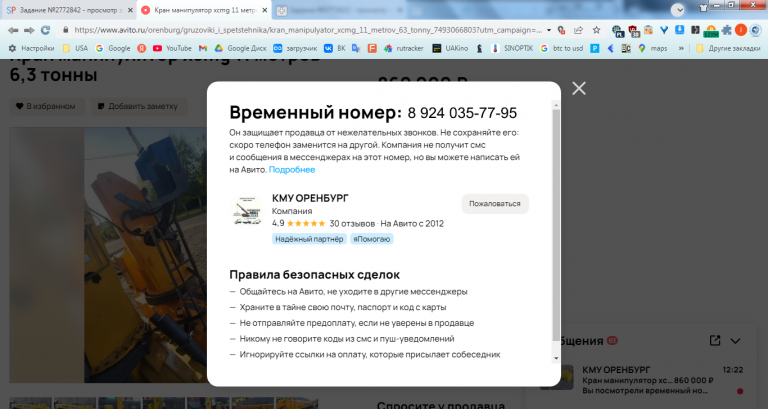The image size is (768, 409).
Task: Click the blue 'Y' extension icon
Action: point(664,30)
